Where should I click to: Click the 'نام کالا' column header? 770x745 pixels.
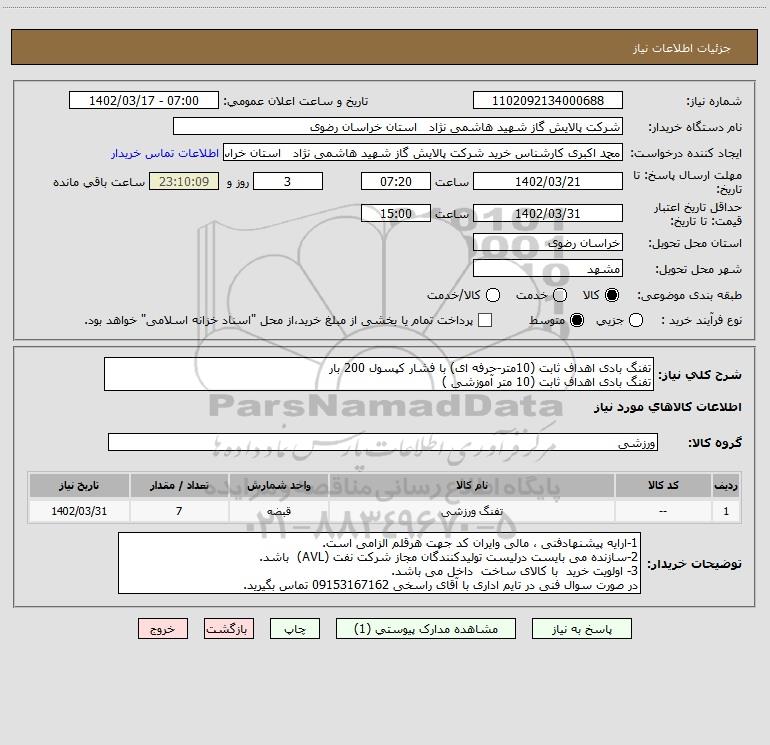tap(479, 485)
